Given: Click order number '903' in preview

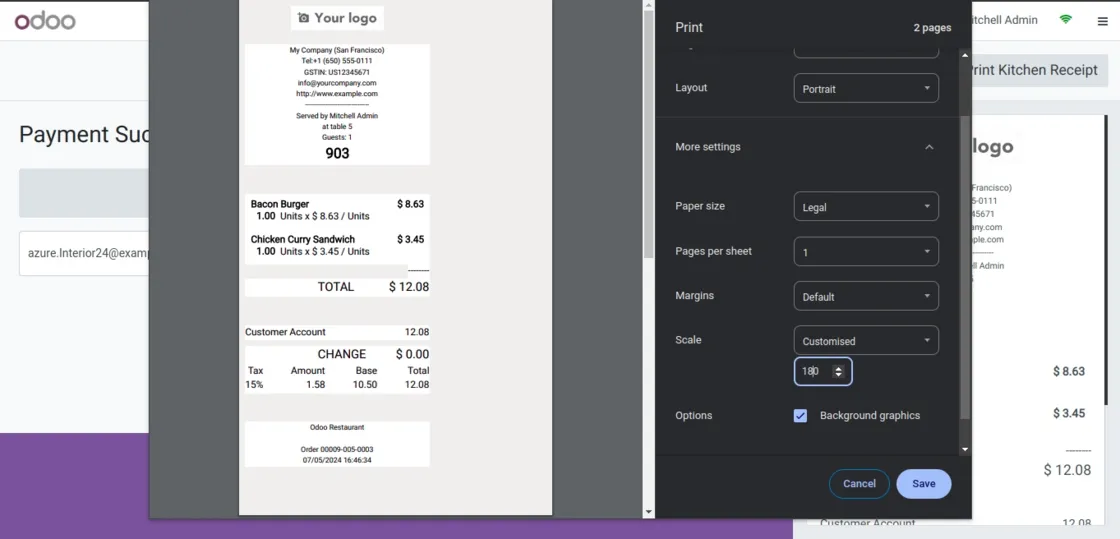Looking at the screenshot, I should 337,153.
